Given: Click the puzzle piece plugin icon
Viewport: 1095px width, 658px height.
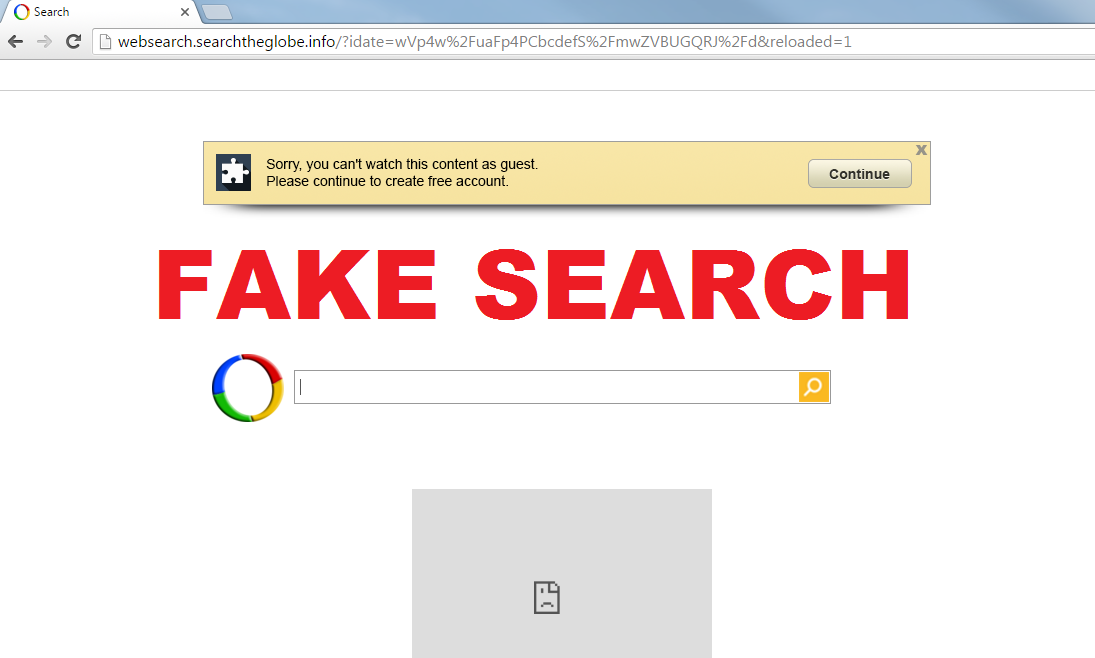Looking at the screenshot, I should pyautogui.click(x=233, y=173).
